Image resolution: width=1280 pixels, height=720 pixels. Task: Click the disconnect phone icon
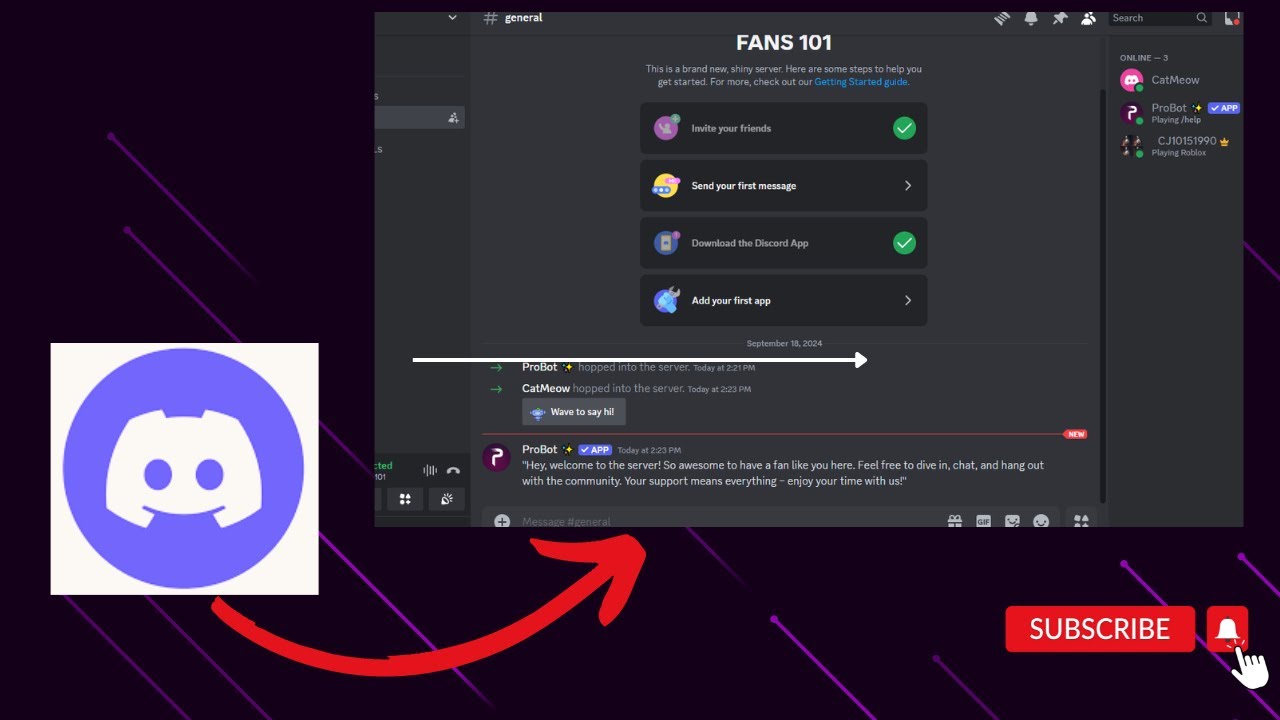pyautogui.click(x=453, y=470)
